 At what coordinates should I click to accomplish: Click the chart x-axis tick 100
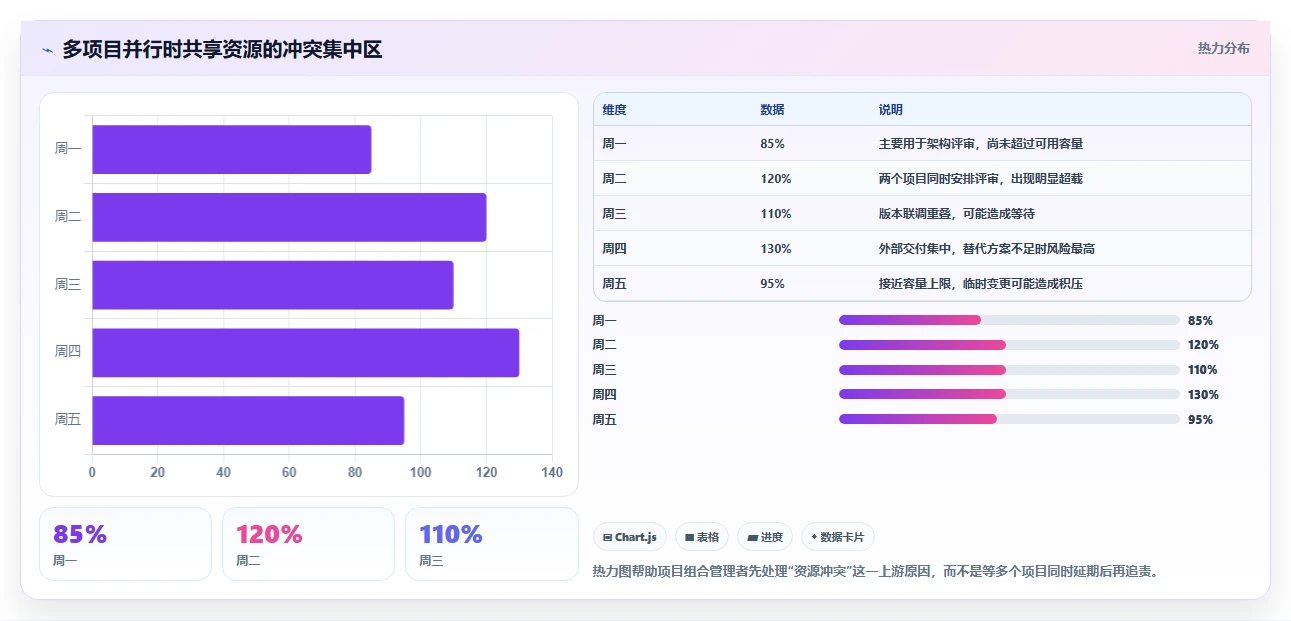(420, 473)
